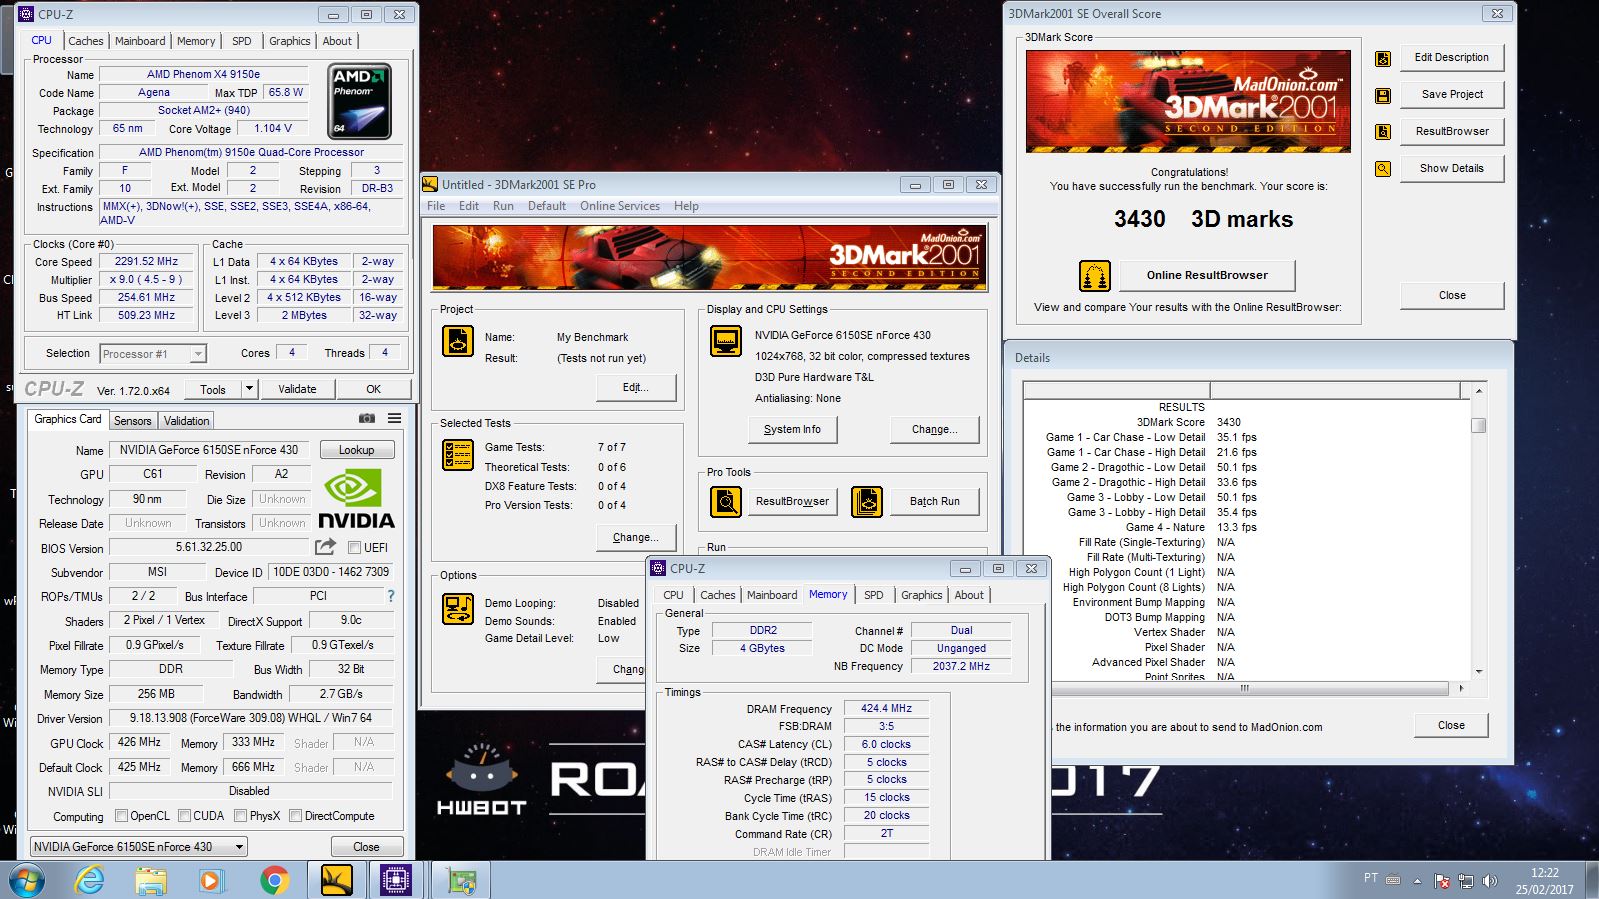Click the Close button in GPU-Z
This screenshot has width=1599, height=899.
[x=366, y=847]
